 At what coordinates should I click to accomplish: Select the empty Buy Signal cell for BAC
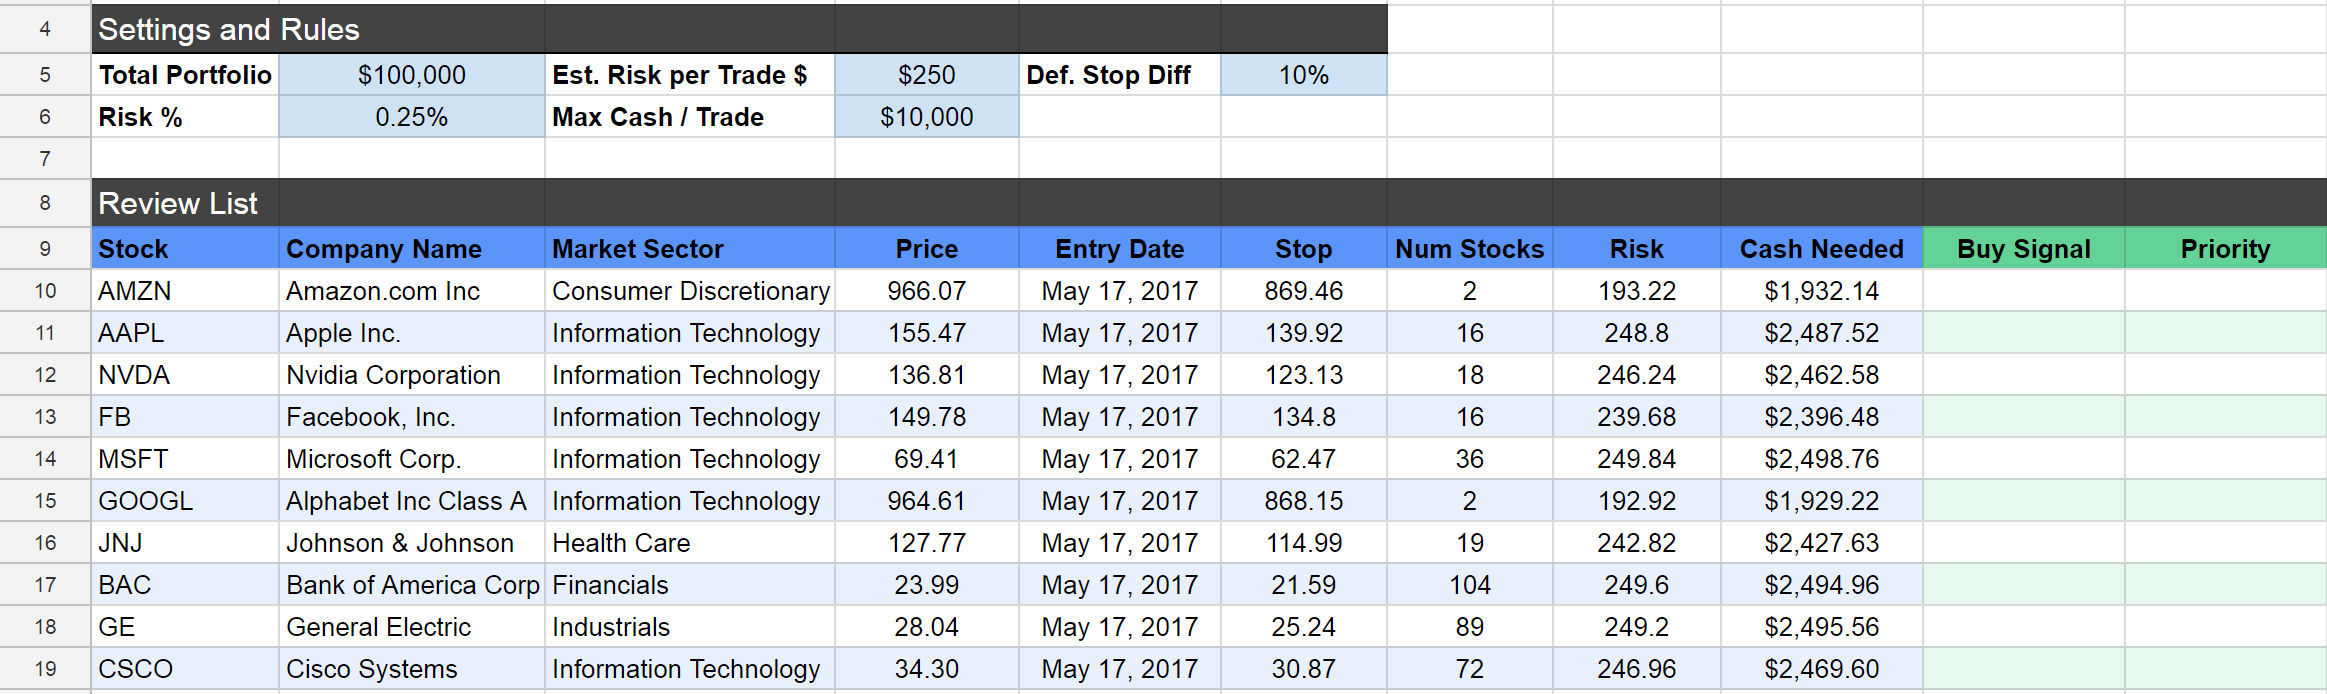click(x=2023, y=585)
